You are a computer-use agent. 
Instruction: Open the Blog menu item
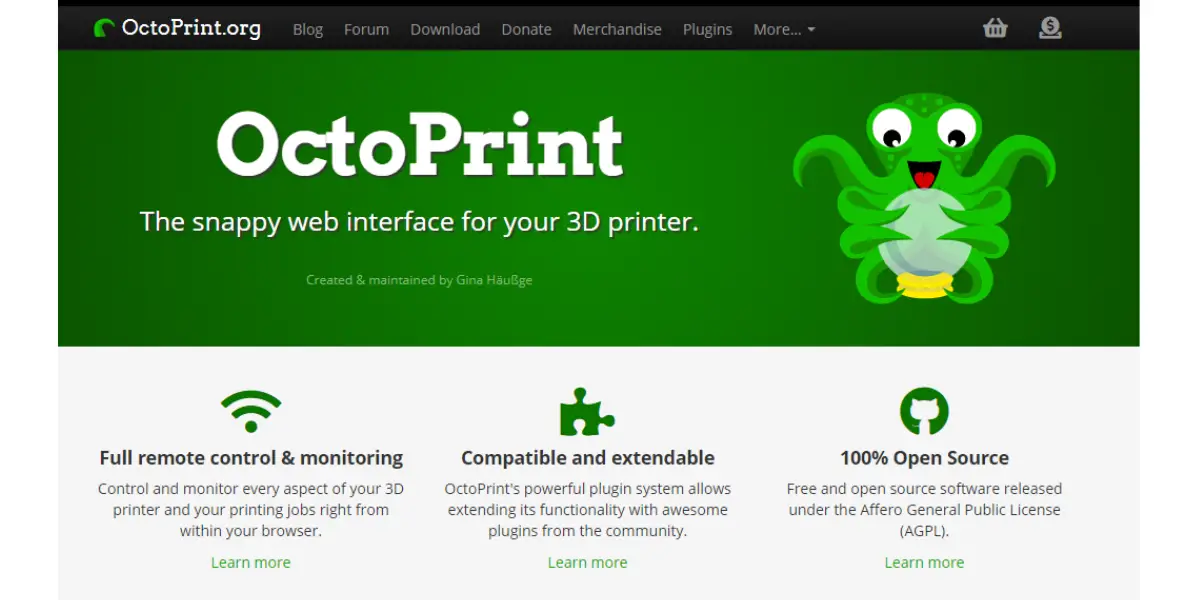[308, 29]
